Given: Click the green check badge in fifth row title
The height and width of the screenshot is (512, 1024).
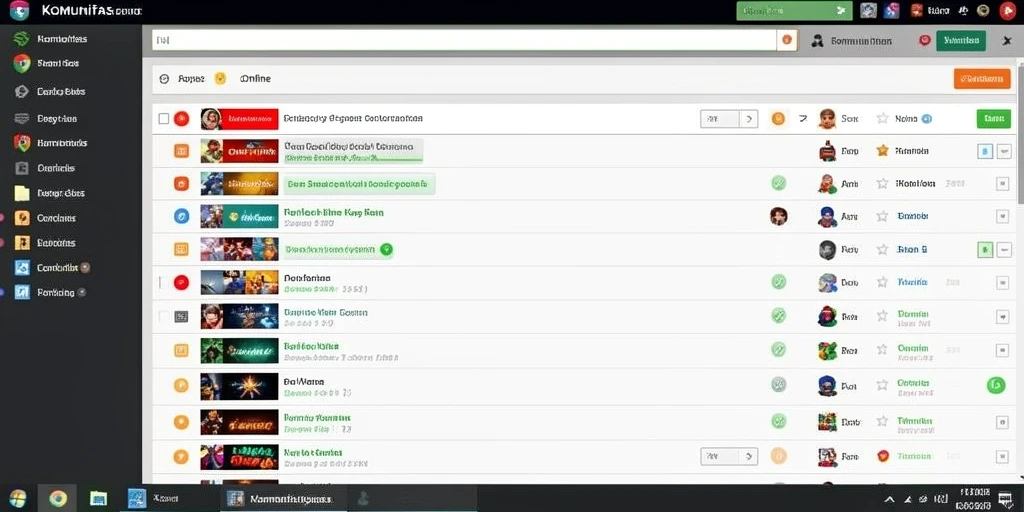Looking at the screenshot, I should [x=386, y=249].
